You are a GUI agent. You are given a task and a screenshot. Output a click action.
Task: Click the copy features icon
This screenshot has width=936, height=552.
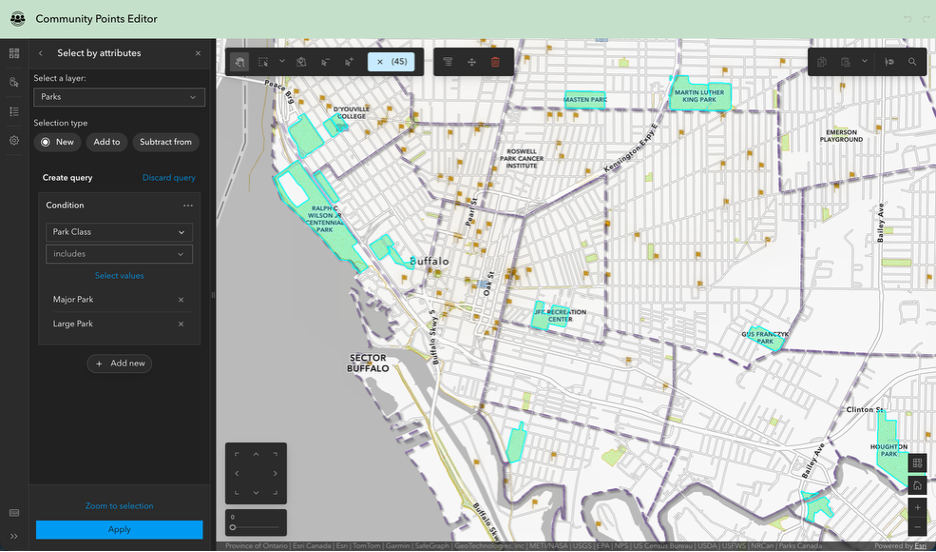[822, 62]
